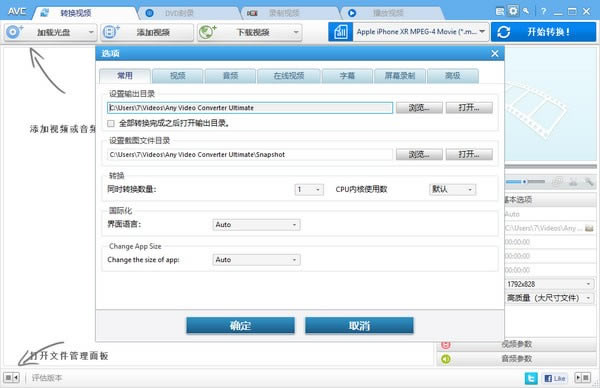Click 浏览... for the output directory
This screenshot has width=600, height=388.
click(419, 108)
